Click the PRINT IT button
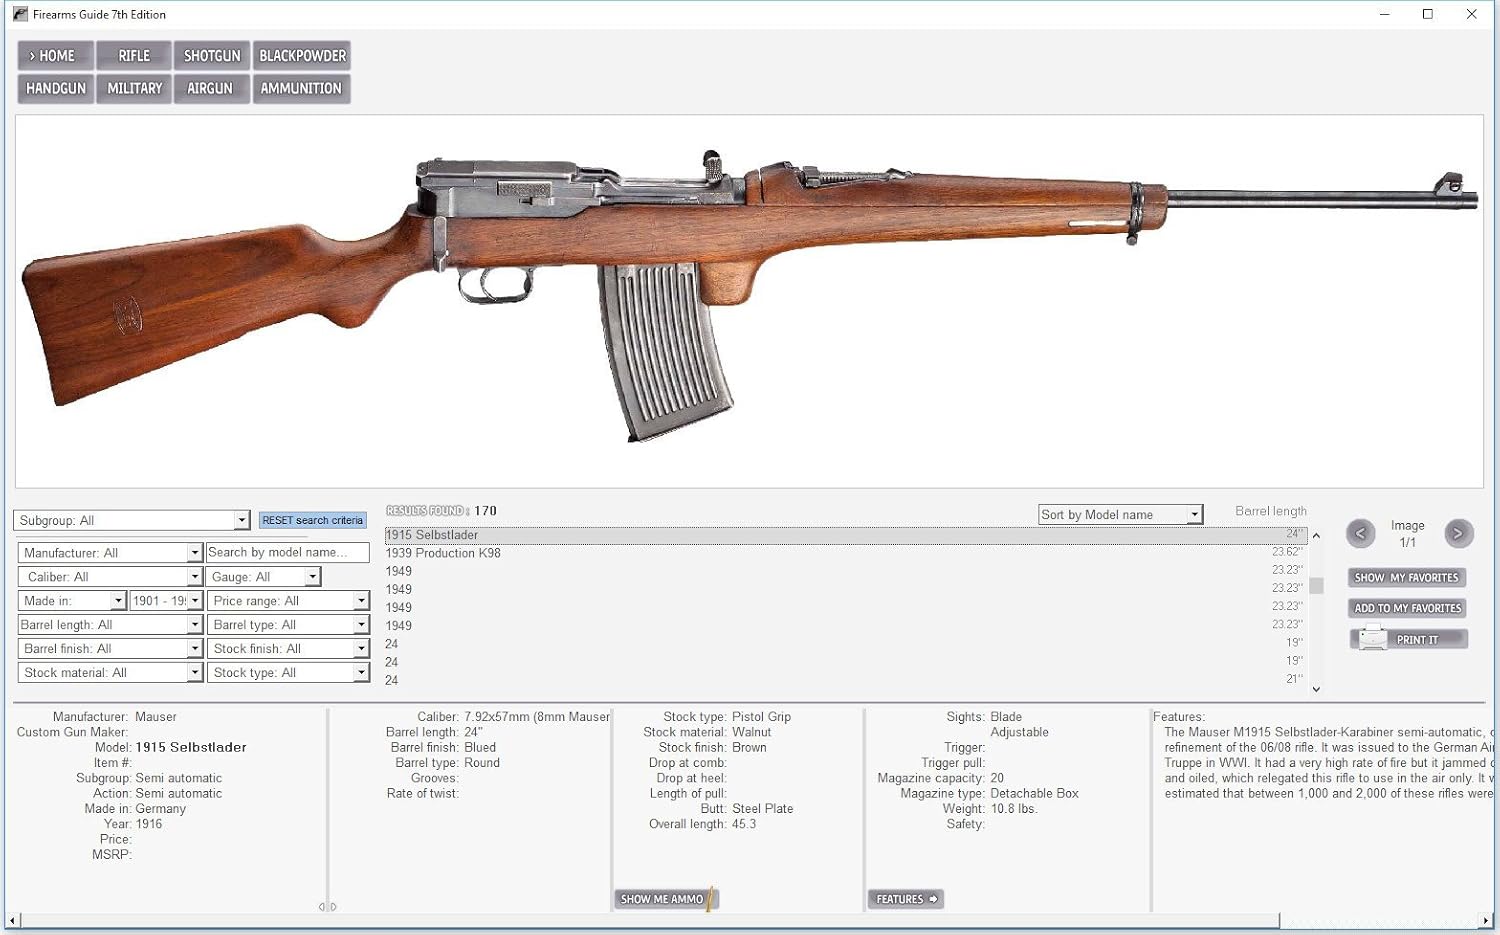The height and width of the screenshot is (935, 1500). 1409,639
